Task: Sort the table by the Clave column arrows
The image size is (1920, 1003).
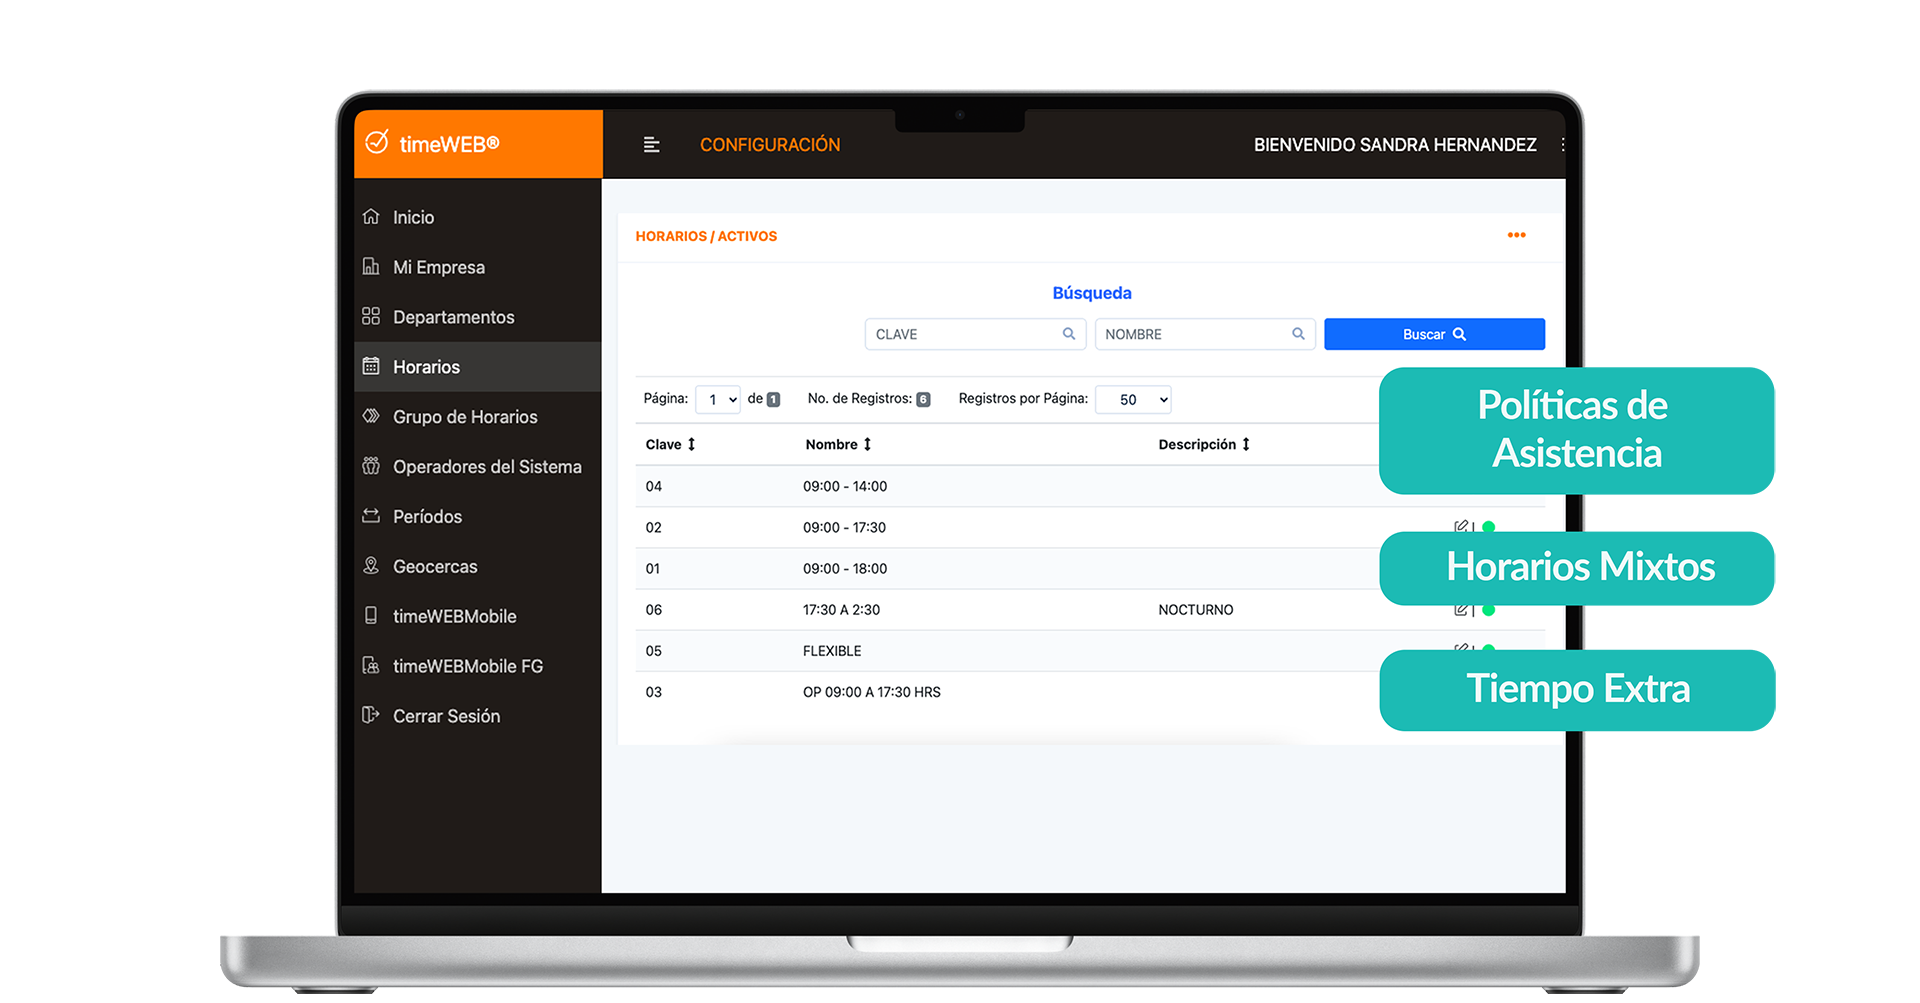Action: point(691,444)
